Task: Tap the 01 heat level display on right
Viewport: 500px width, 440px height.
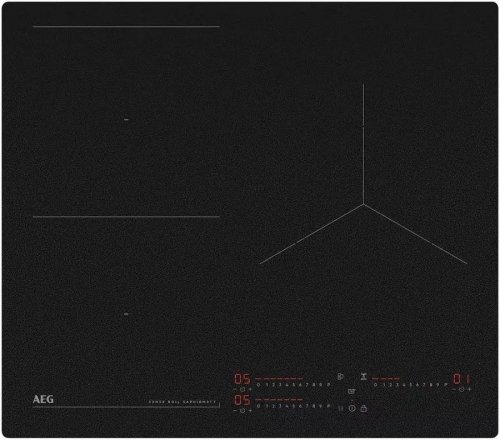Action: tap(462, 379)
